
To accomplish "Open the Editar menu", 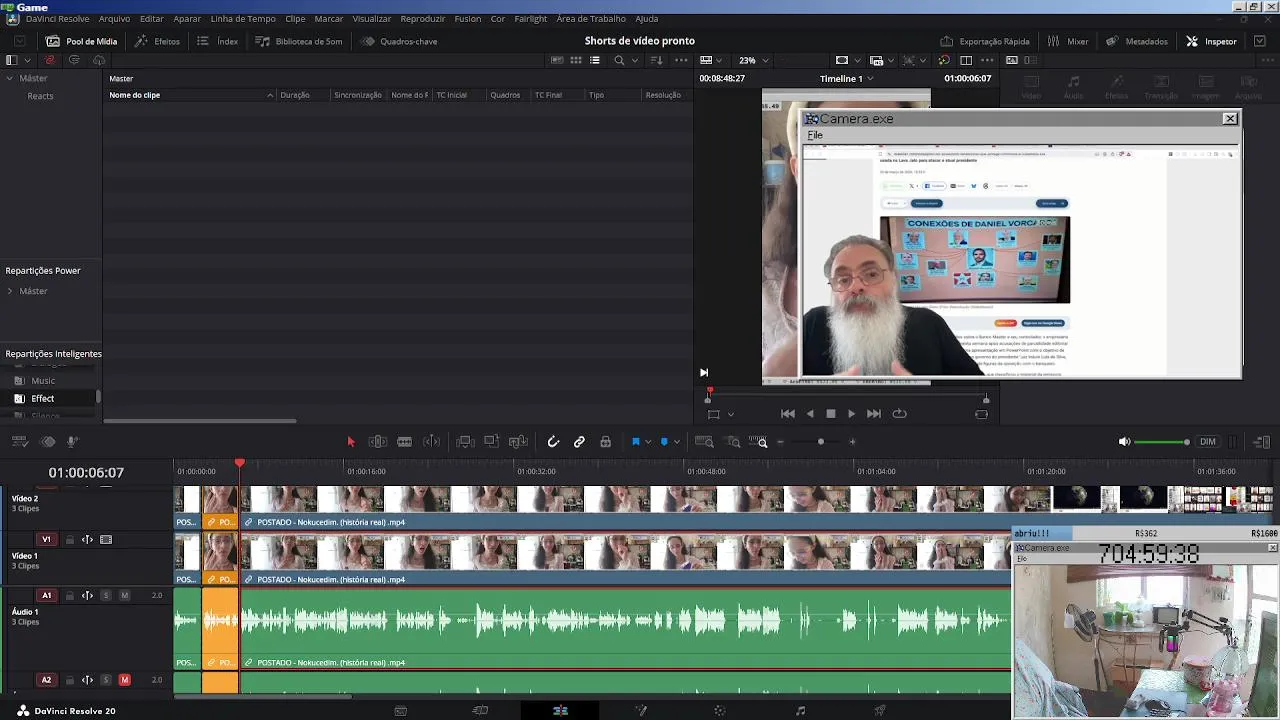I will click(152, 19).
